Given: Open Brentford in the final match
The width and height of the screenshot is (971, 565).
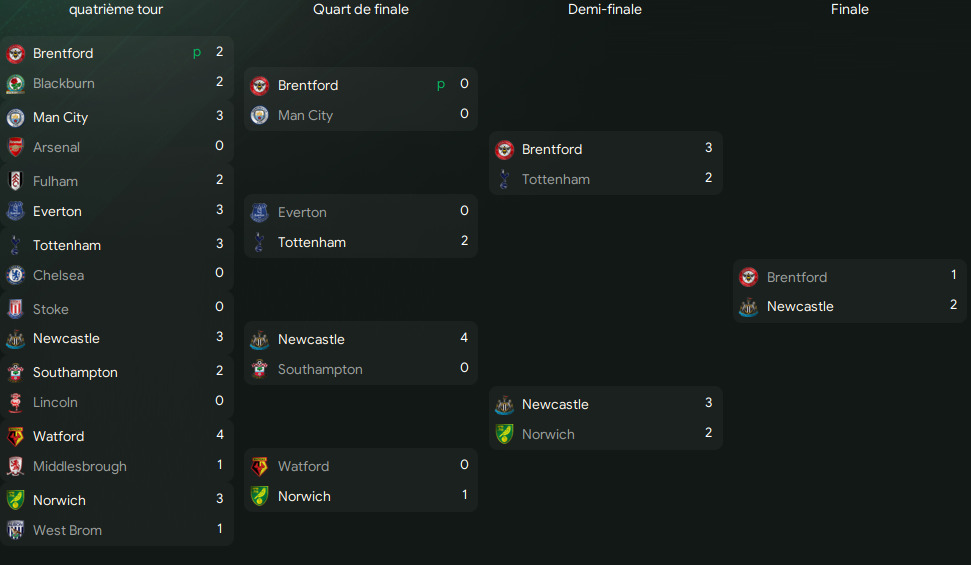Looking at the screenshot, I should 796,277.
